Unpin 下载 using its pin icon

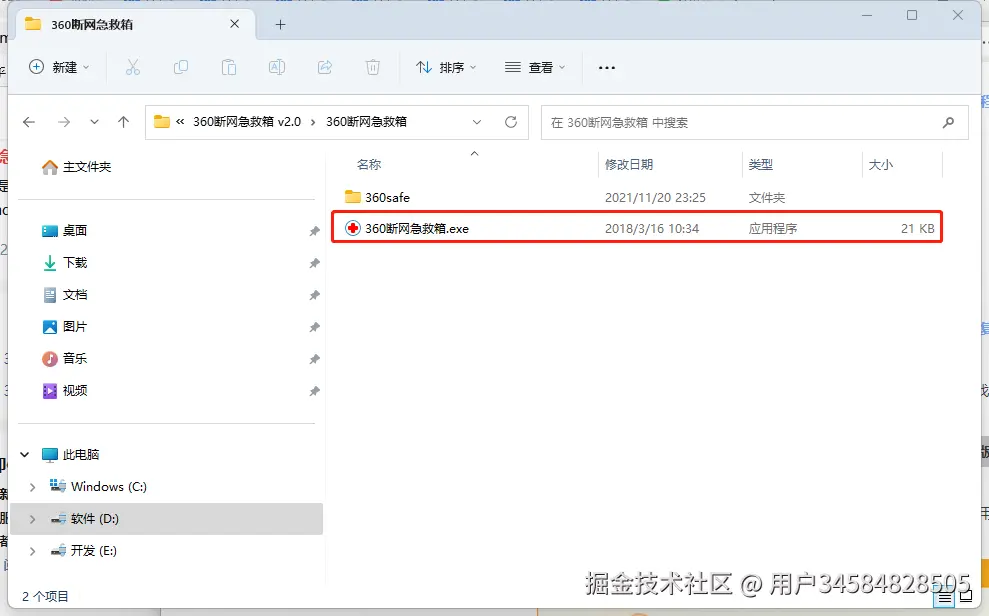(314, 264)
